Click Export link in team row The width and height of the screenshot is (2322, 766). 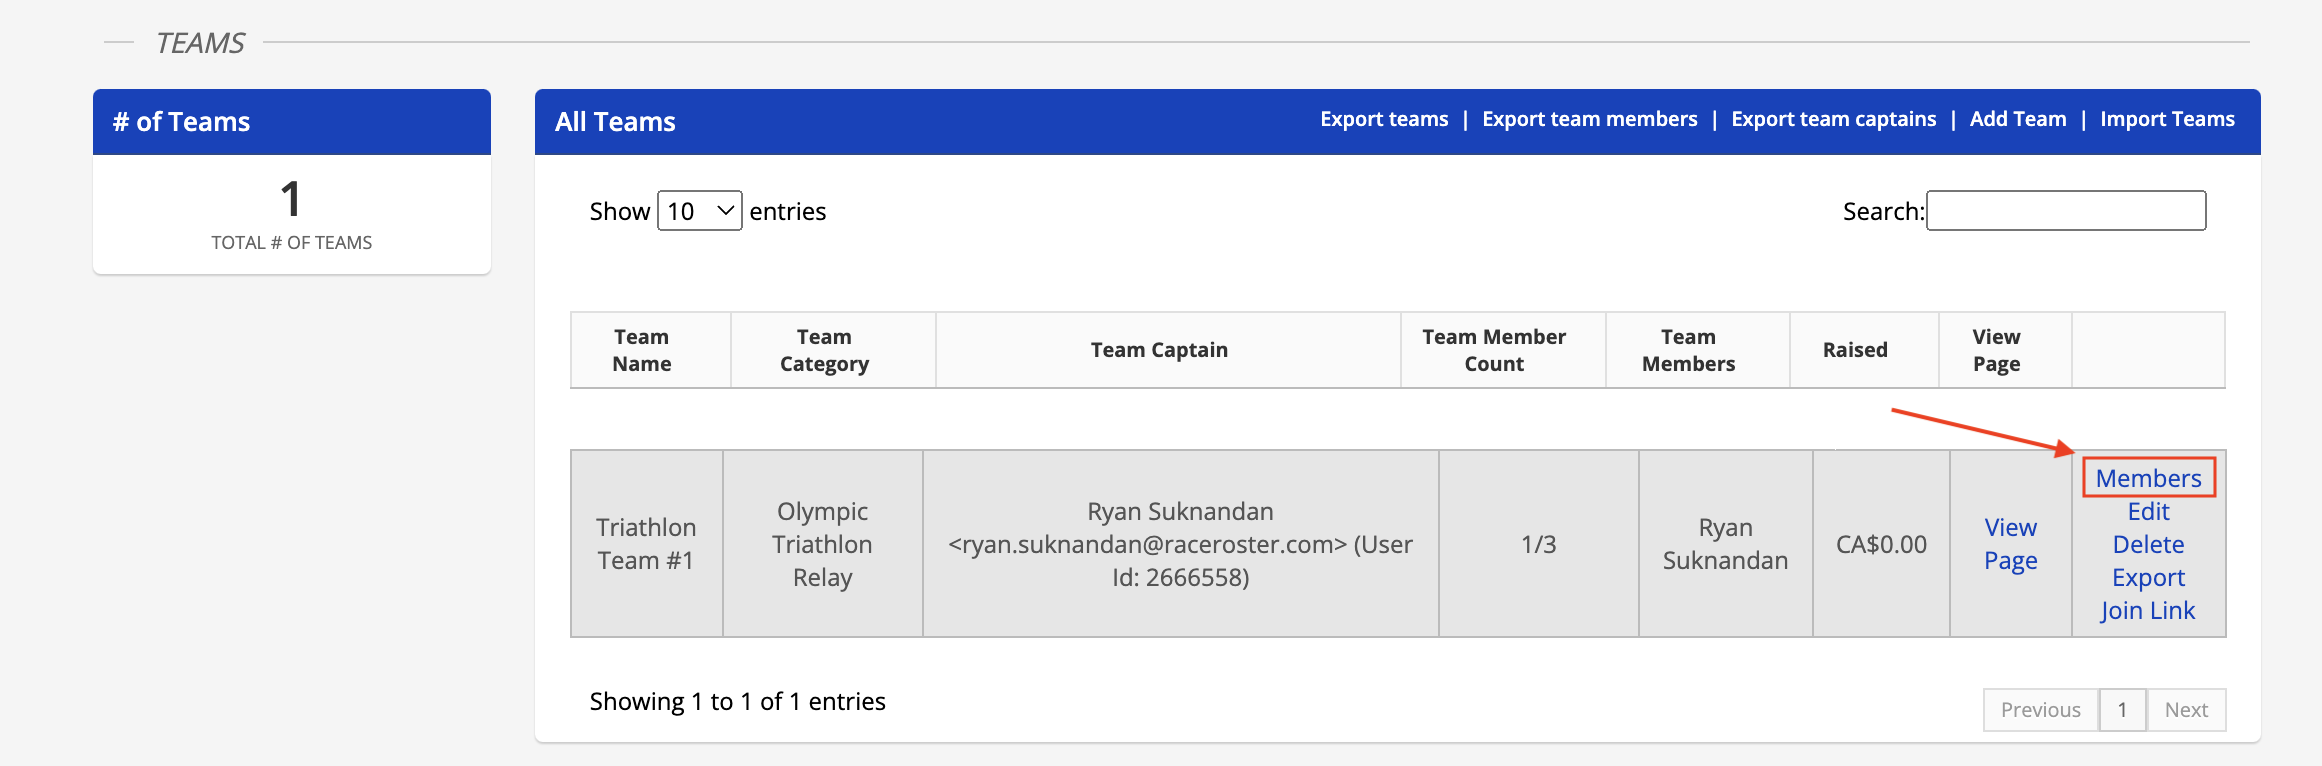[2148, 577]
